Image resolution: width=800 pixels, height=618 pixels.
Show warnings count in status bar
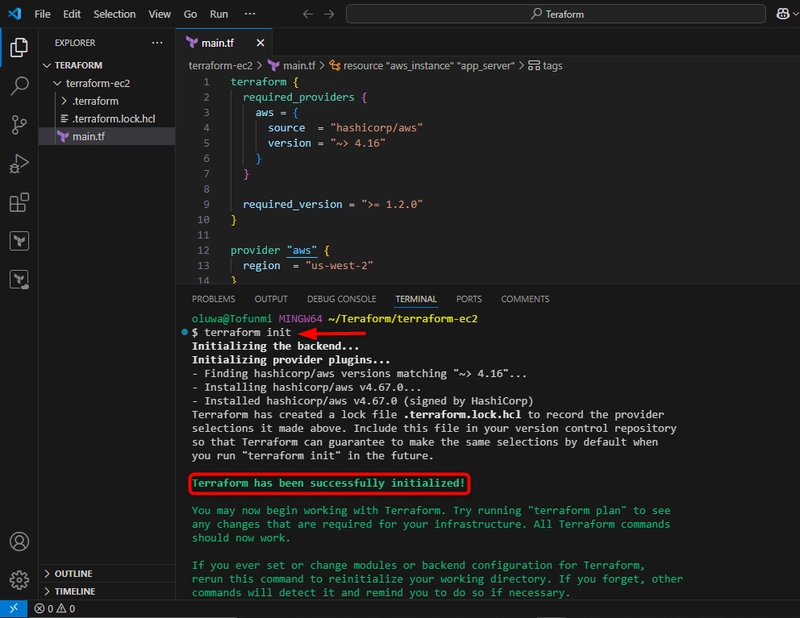pyautogui.click(x=66, y=608)
